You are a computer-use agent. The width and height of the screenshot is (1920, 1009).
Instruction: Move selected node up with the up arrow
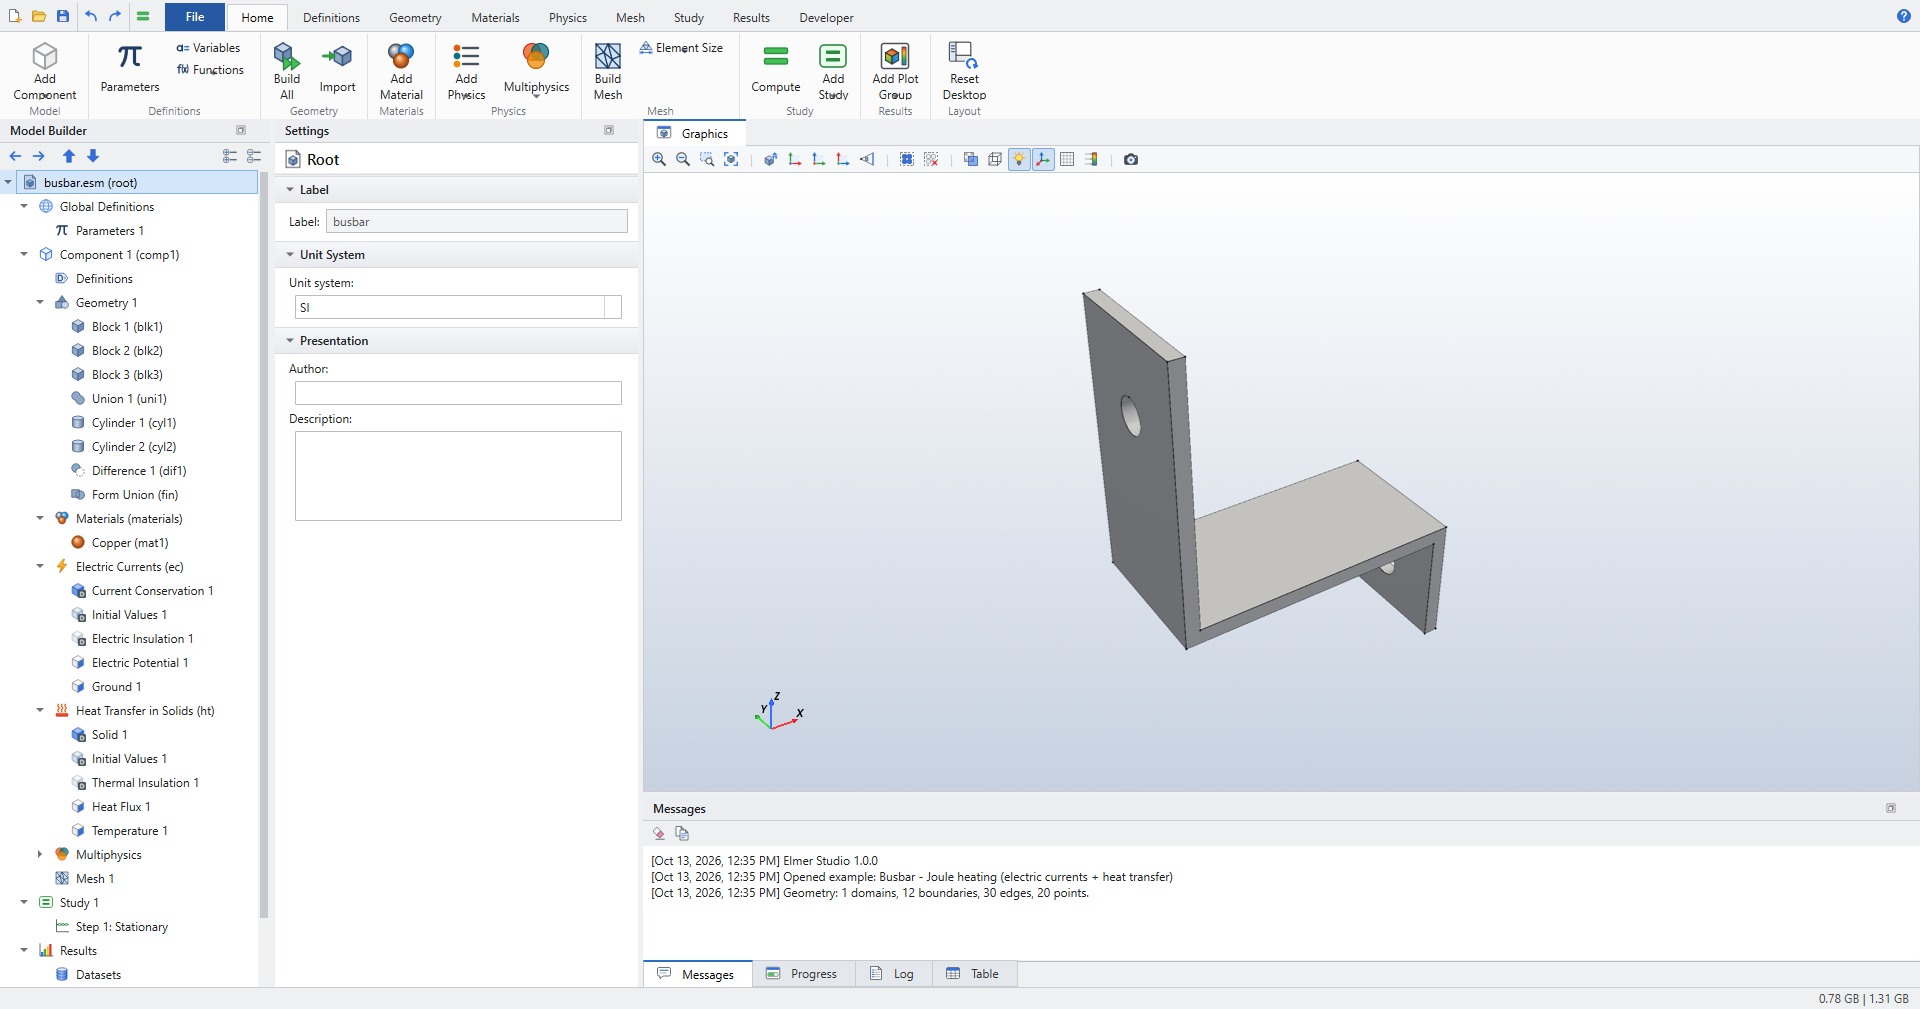[69, 156]
